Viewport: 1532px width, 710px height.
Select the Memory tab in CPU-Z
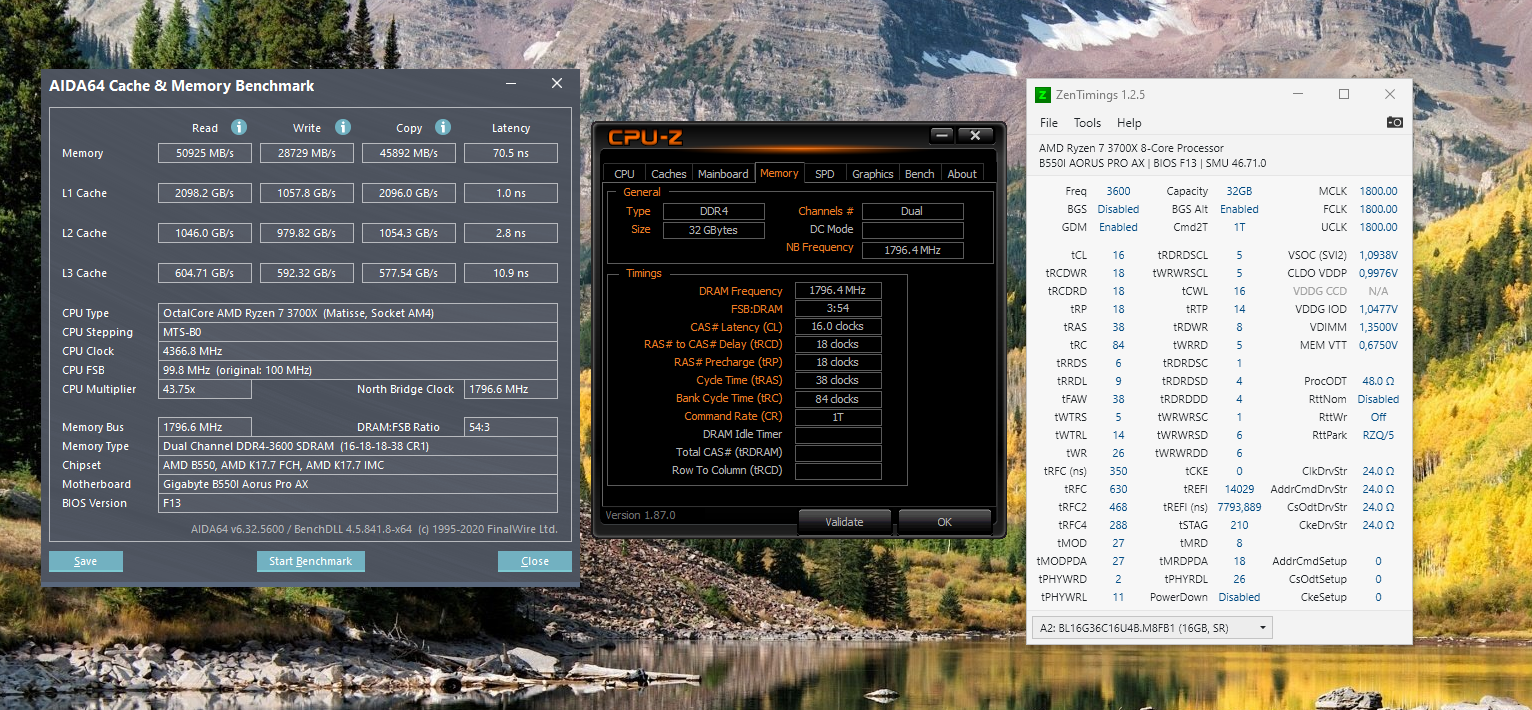coord(779,172)
